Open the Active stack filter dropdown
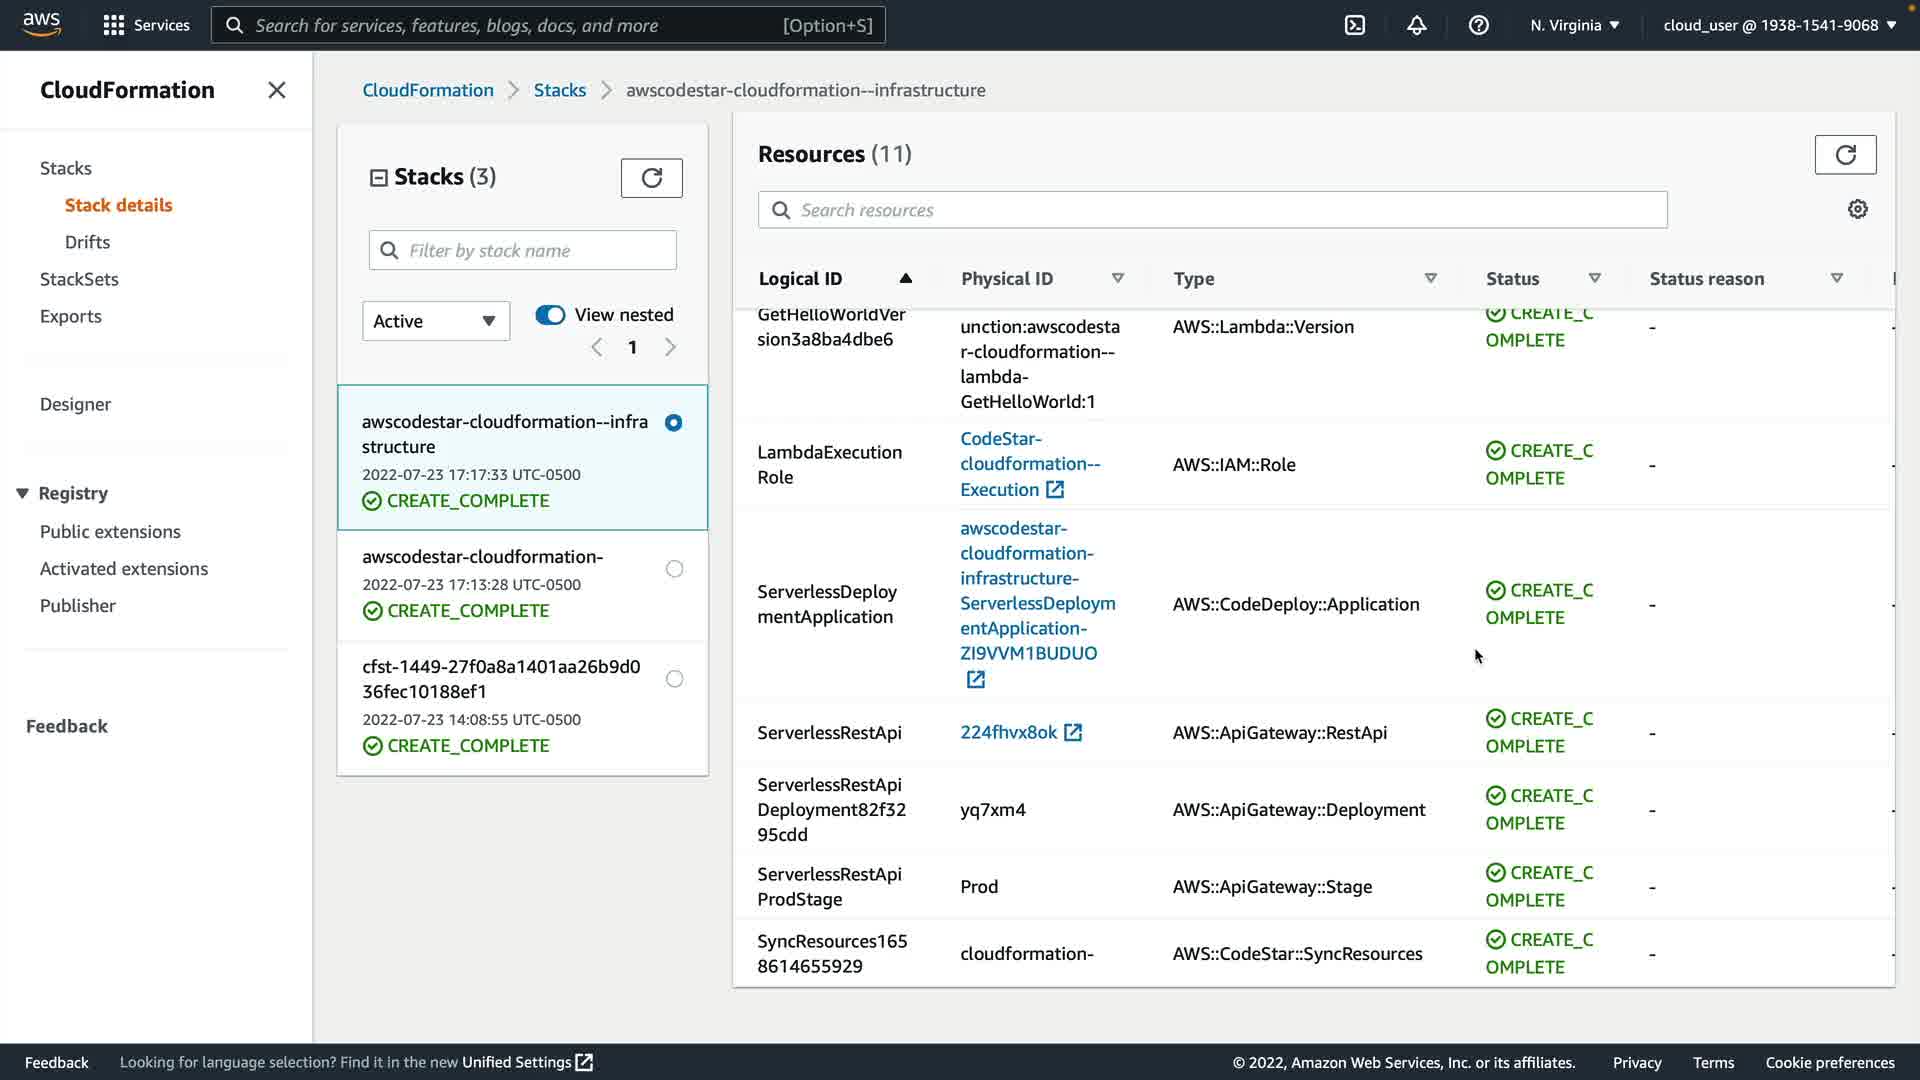Image resolution: width=1920 pixels, height=1080 pixels. (x=435, y=321)
